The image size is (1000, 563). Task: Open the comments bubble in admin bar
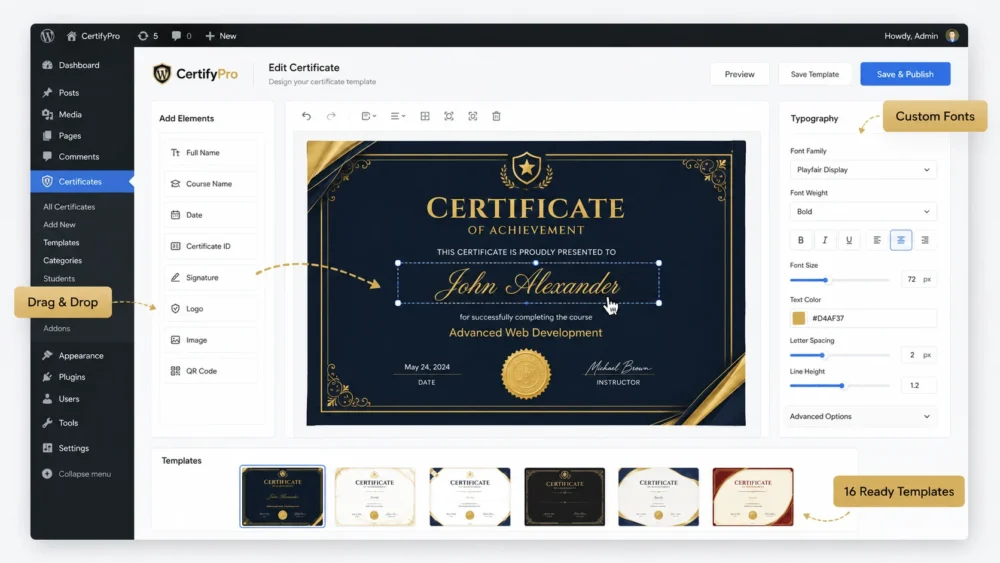181,36
